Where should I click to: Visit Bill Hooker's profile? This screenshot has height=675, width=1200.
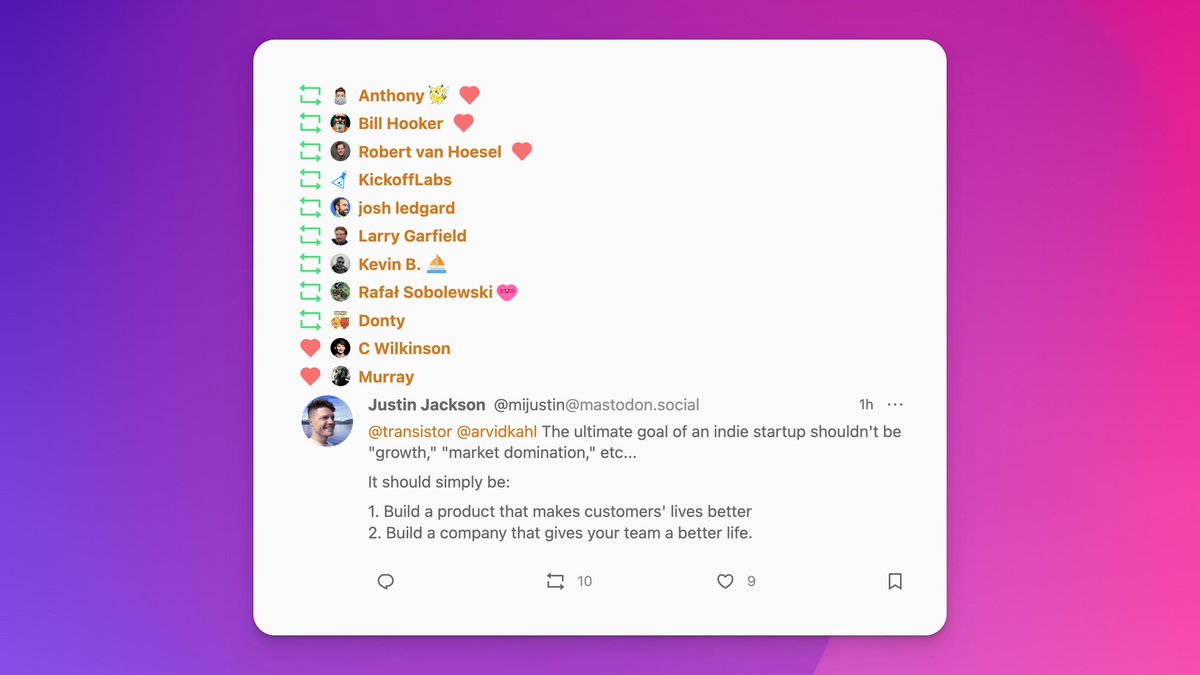[400, 124]
